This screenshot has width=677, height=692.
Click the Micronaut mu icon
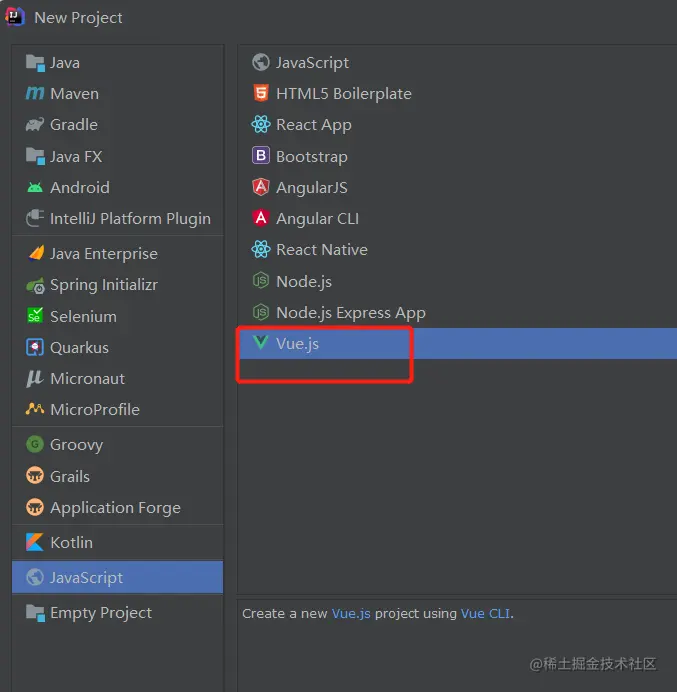point(34,379)
